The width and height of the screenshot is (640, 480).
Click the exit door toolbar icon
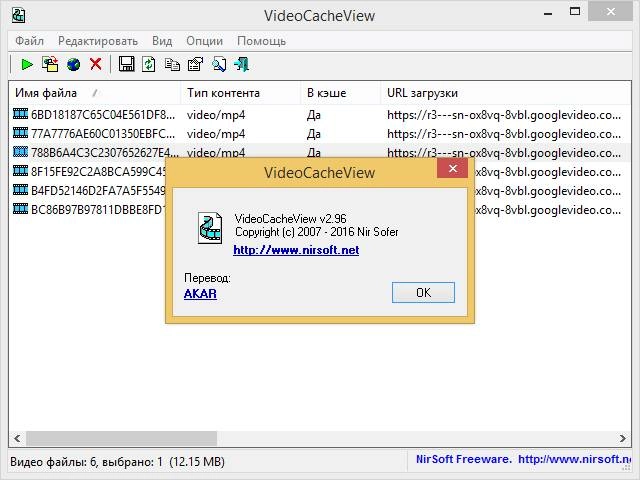click(242, 64)
